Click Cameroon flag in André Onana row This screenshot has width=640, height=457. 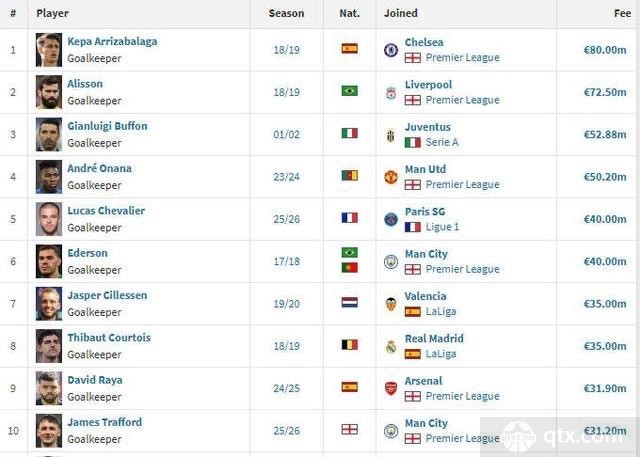tap(349, 175)
